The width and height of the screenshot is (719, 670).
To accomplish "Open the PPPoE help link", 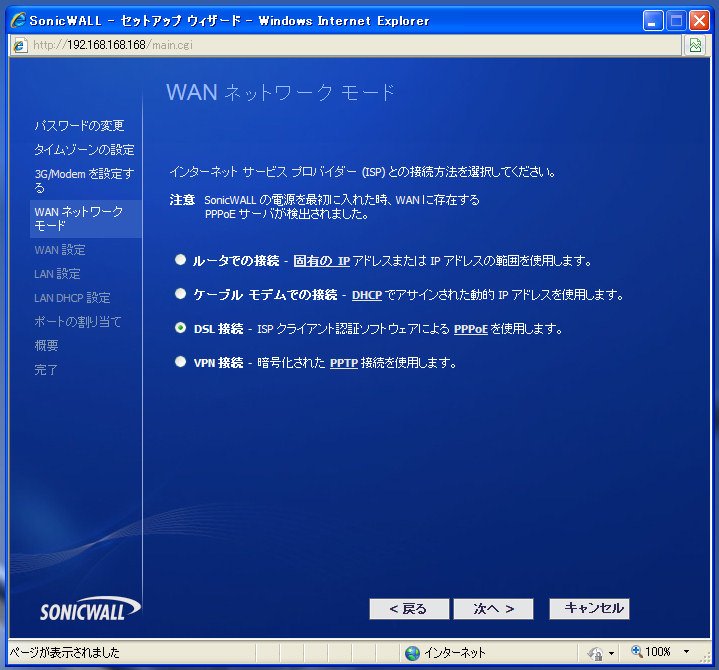I will point(470,329).
